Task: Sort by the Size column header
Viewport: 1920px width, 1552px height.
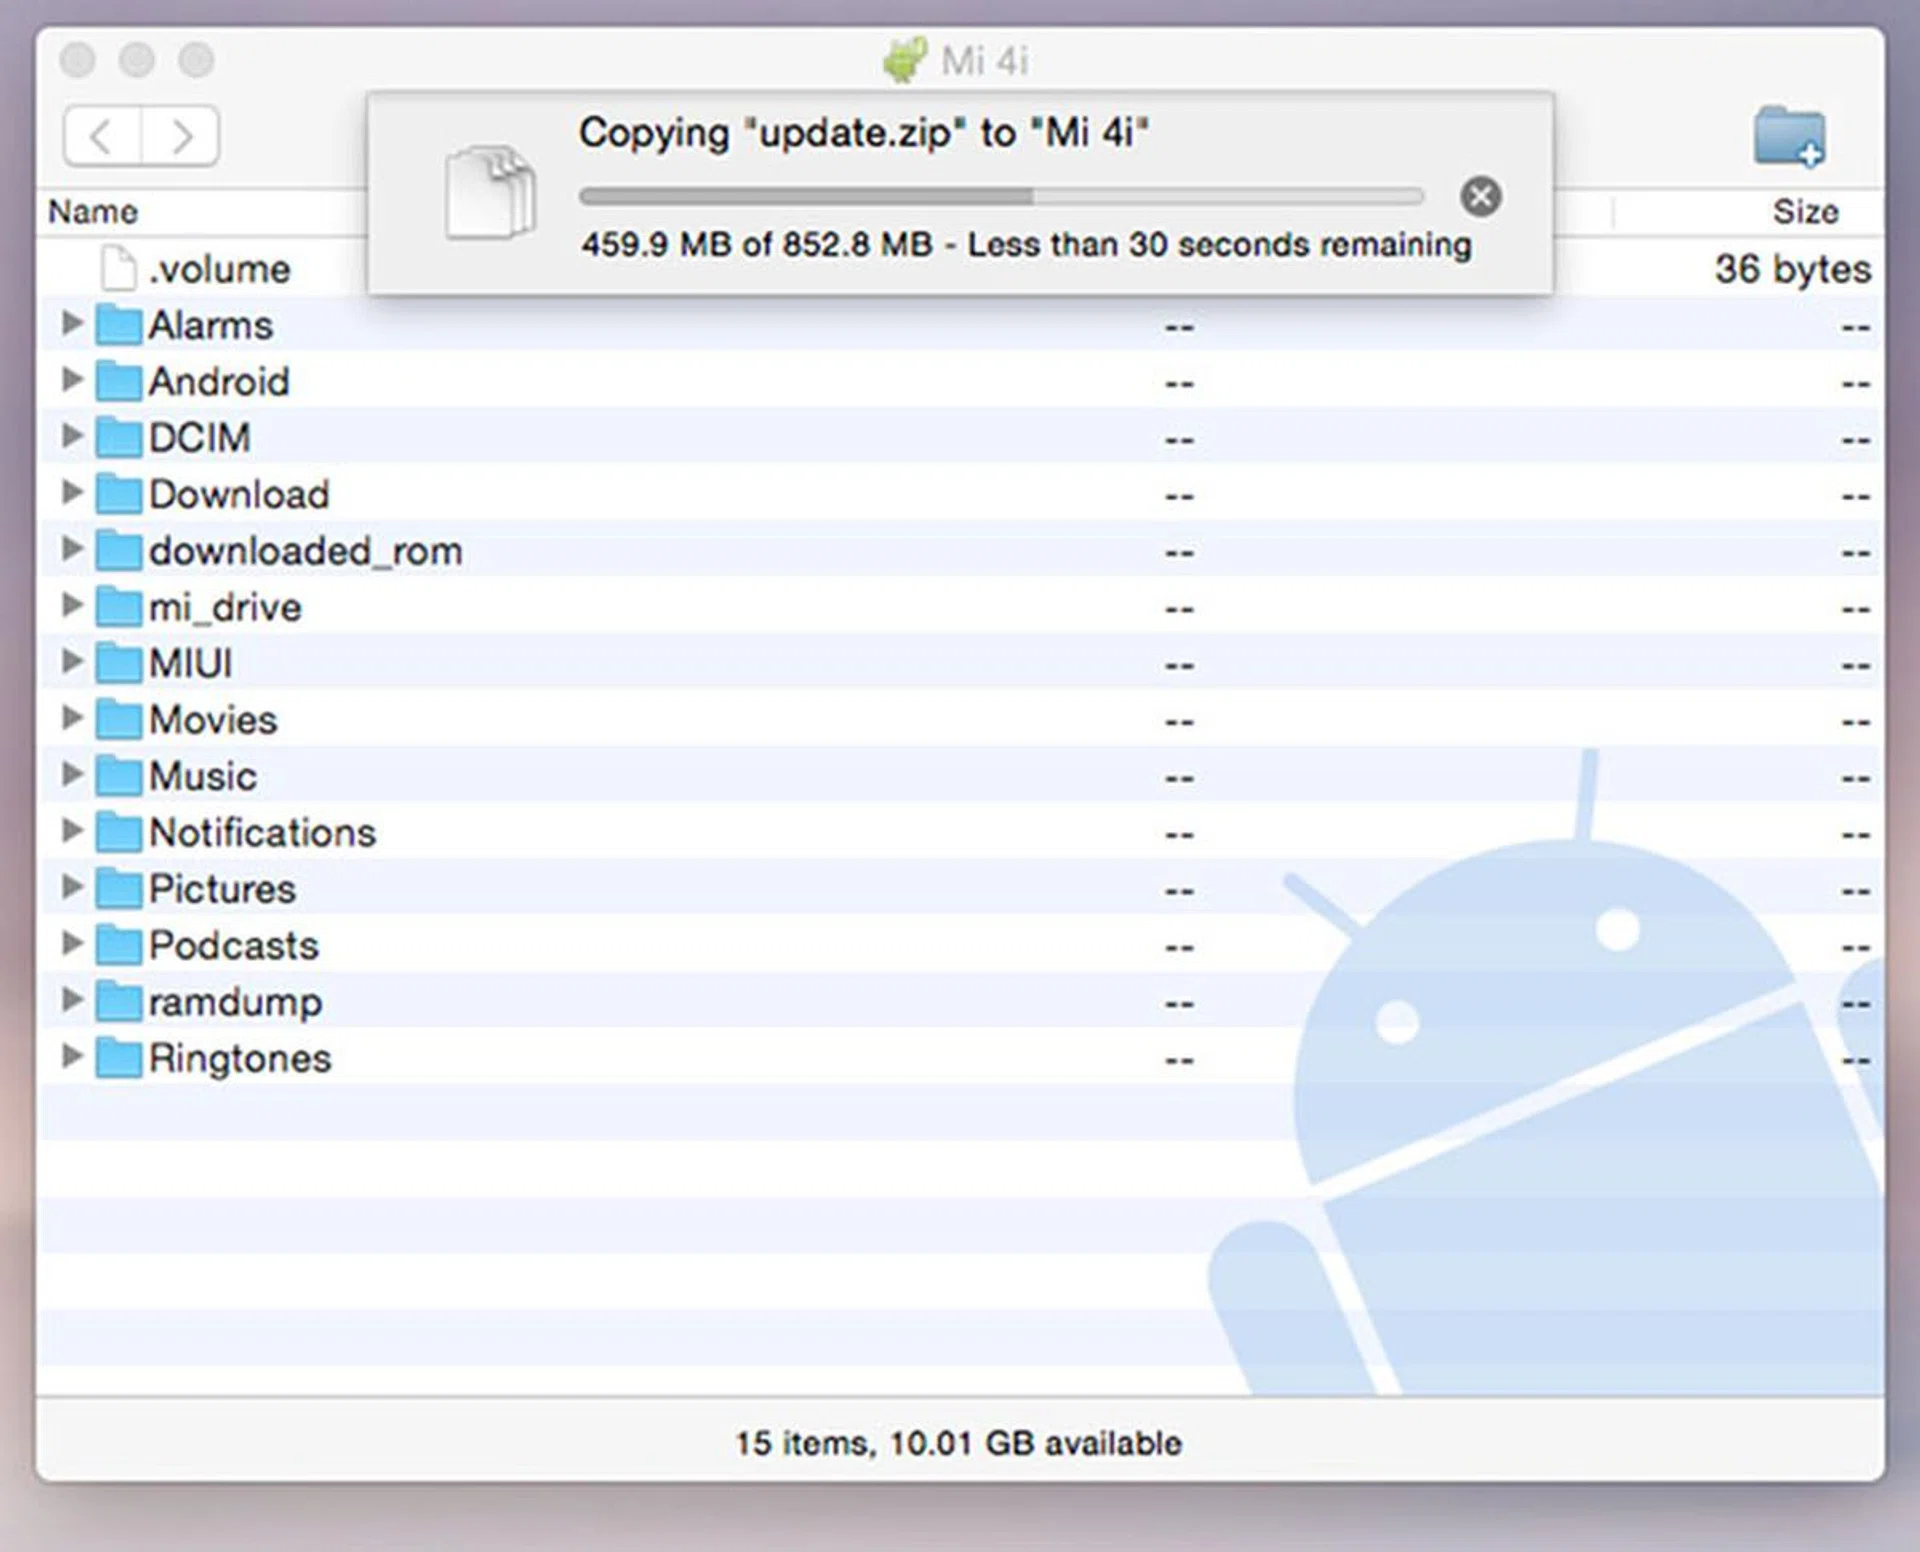Action: click(1804, 212)
